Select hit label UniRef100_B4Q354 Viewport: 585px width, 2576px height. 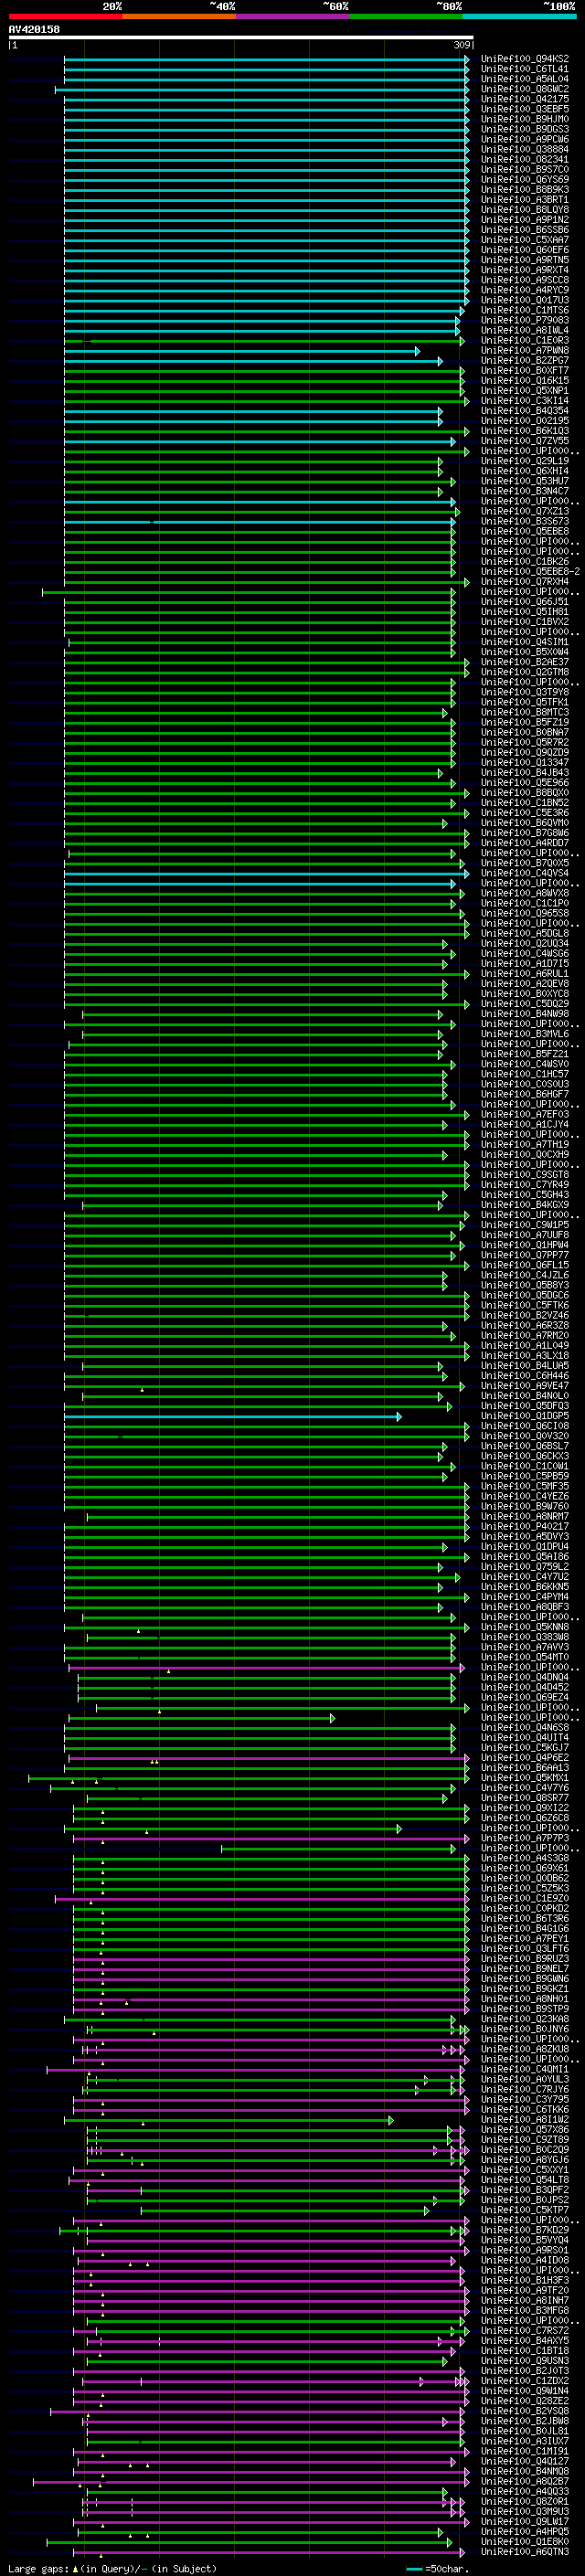(x=525, y=410)
